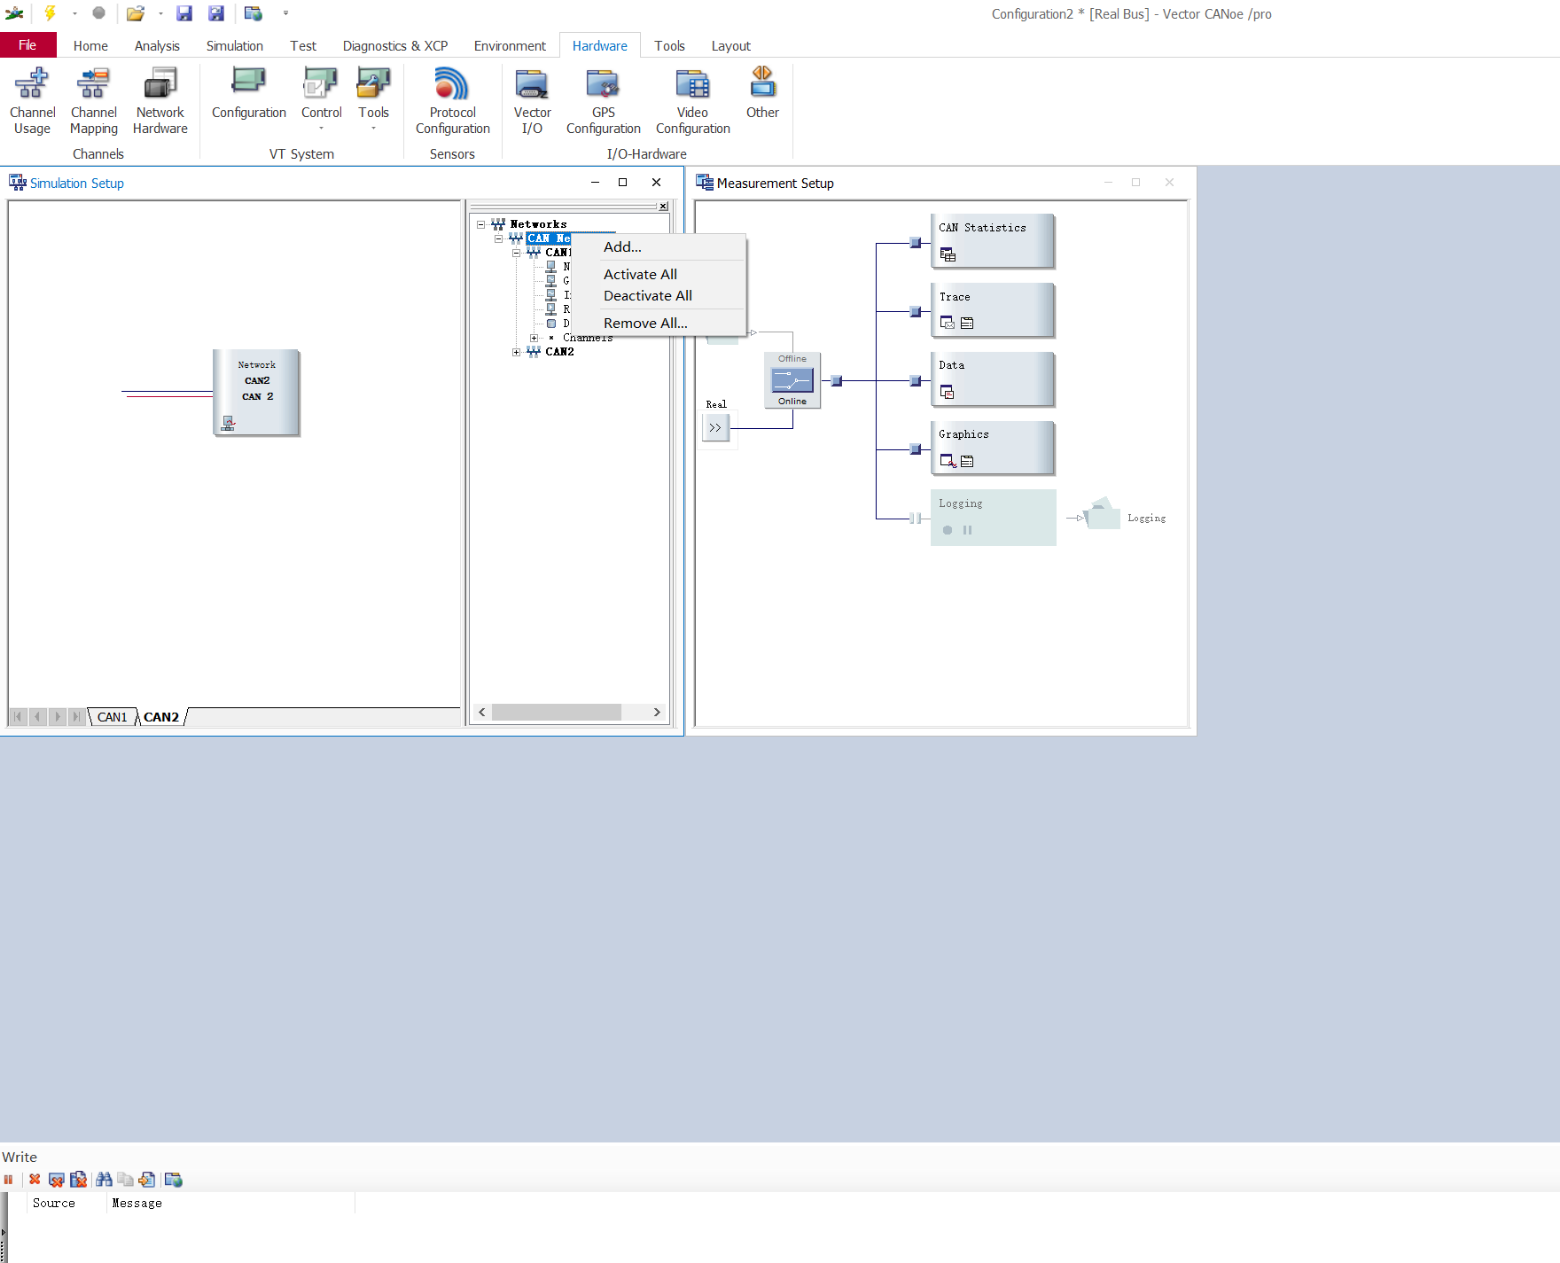Click the window-and-globe icon in Write toolbar
Viewport: 1560px width, 1263px height.
tap(173, 1180)
